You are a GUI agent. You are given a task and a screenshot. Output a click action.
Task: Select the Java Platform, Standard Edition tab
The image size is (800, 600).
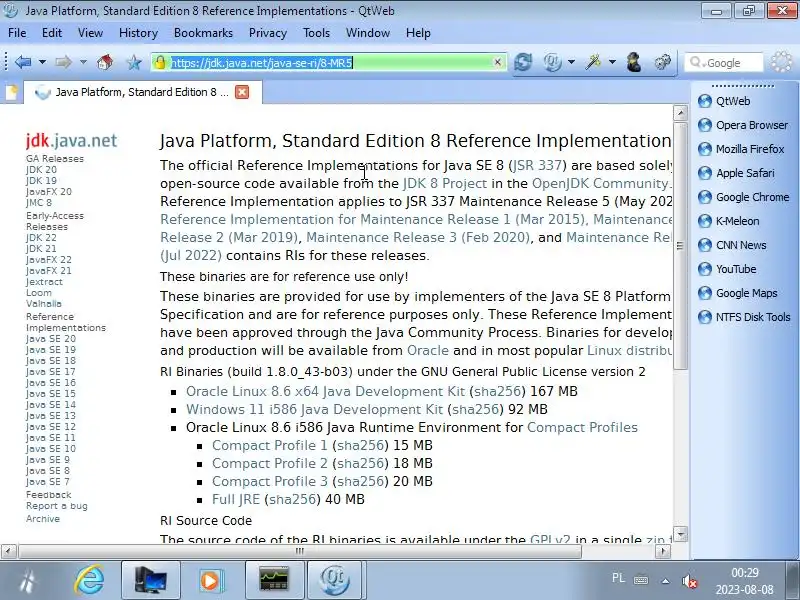point(142,92)
